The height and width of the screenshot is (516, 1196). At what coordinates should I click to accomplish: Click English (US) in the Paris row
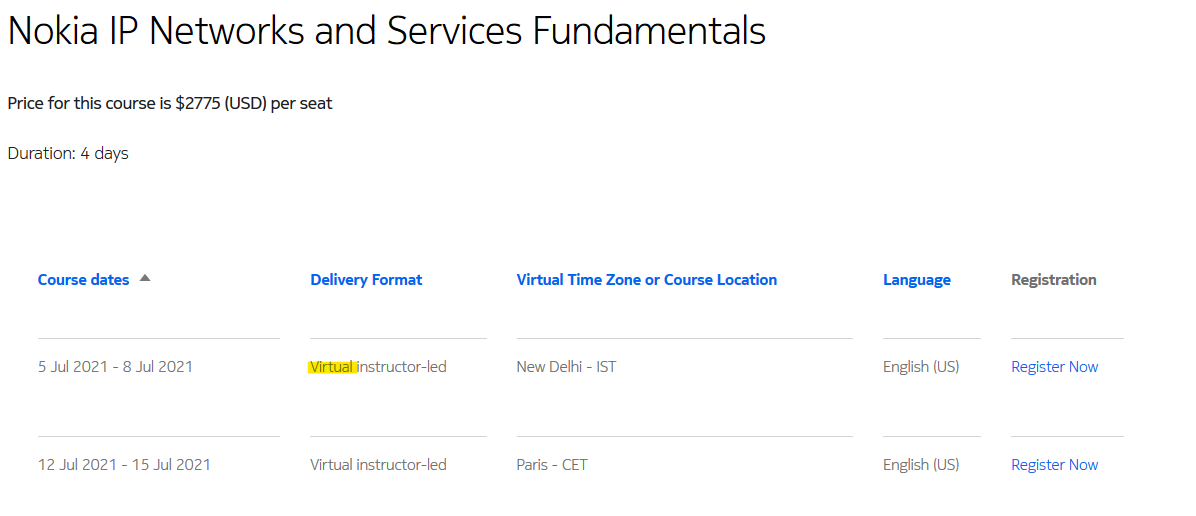pos(920,465)
